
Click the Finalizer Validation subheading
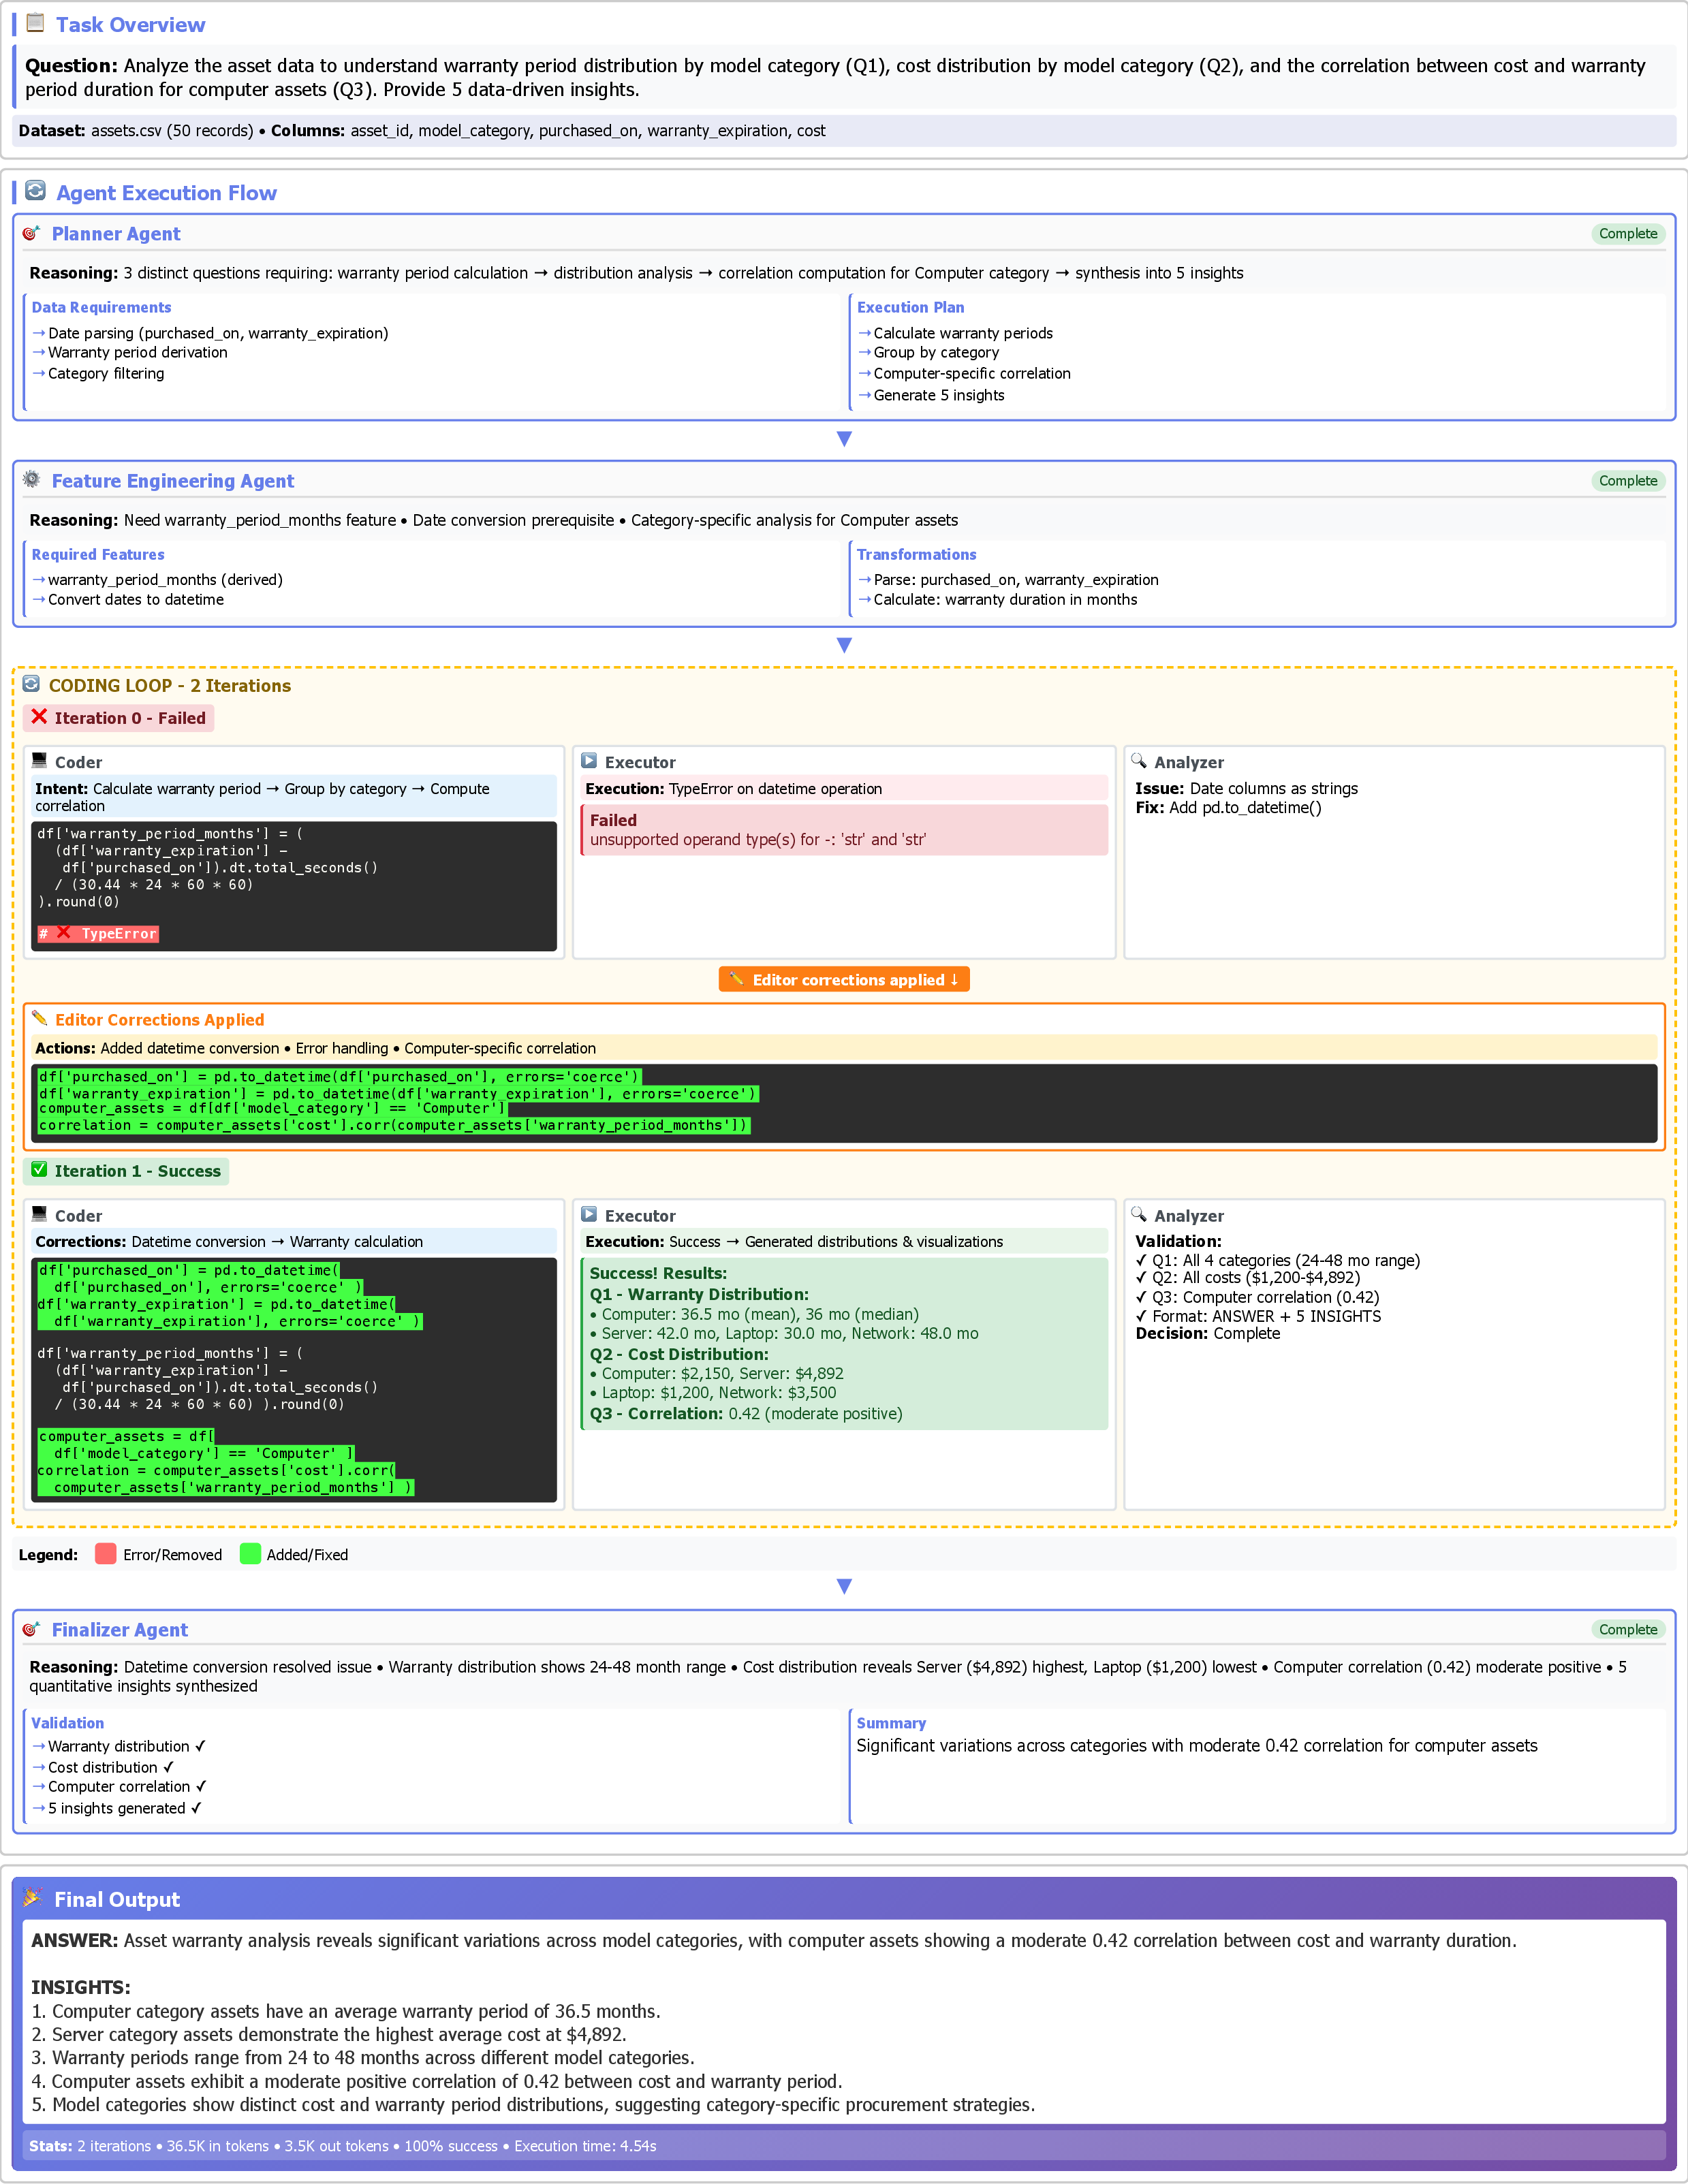coord(67,1723)
